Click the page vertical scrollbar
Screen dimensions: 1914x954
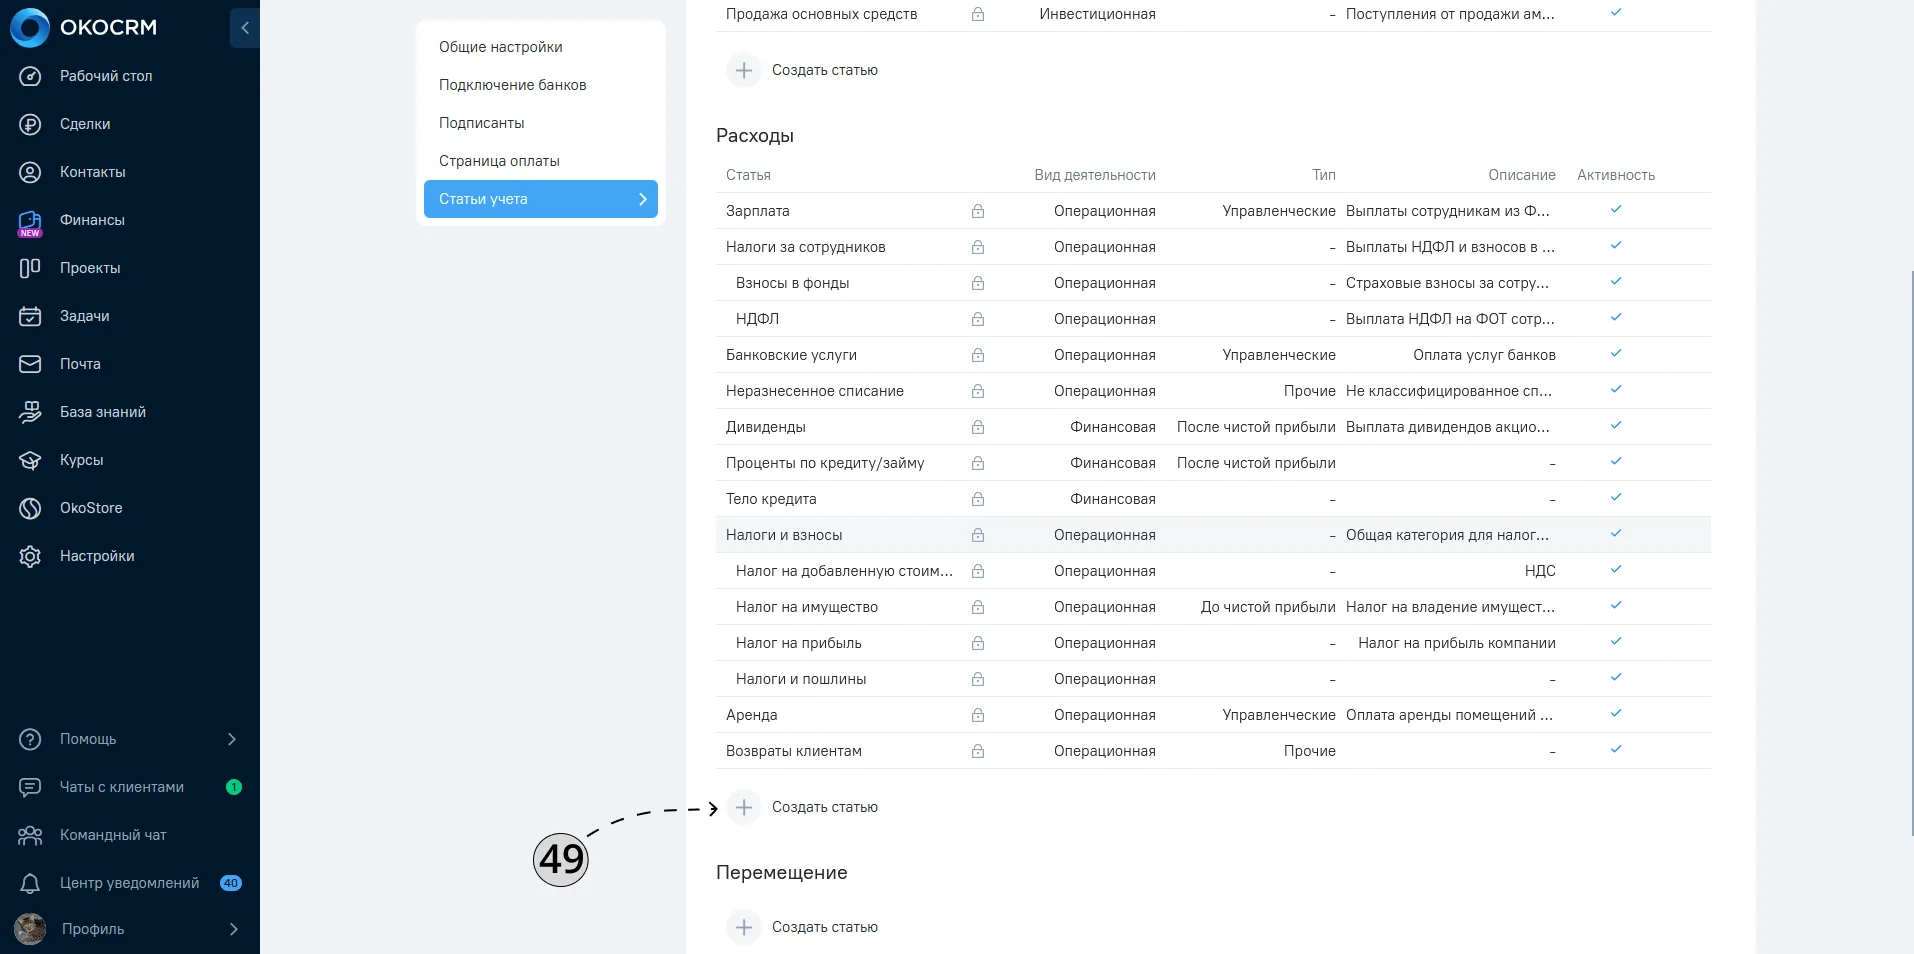[x=1911, y=550]
